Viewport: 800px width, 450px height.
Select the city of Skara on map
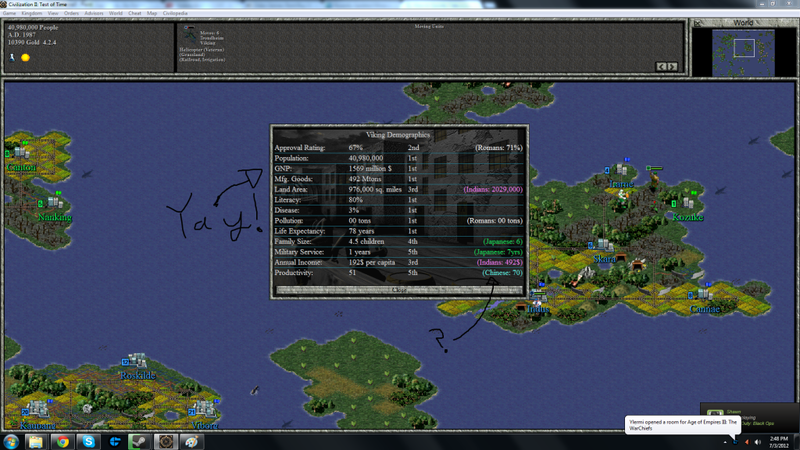click(604, 244)
